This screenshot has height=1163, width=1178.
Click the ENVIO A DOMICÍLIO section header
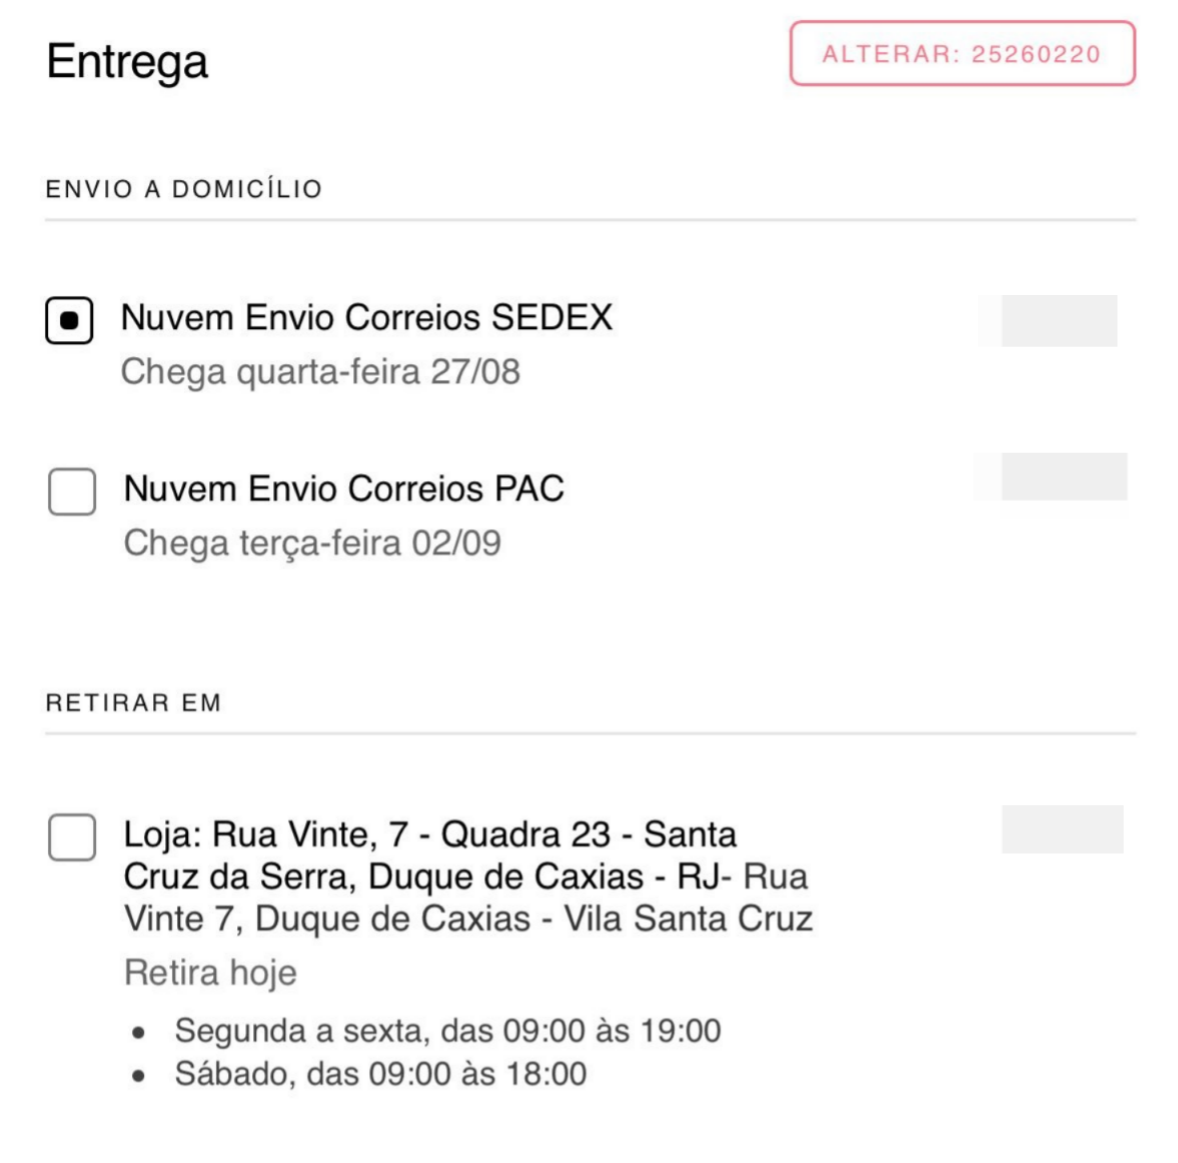[184, 189]
